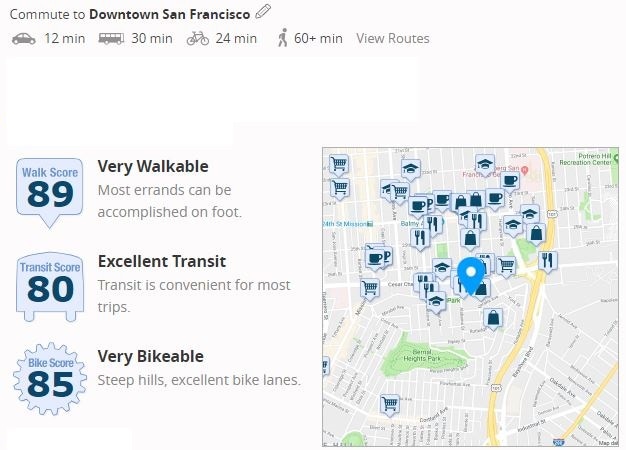626x450 pixels.
Task: Click the Very Walkable heading
Action: click(153, 167)
